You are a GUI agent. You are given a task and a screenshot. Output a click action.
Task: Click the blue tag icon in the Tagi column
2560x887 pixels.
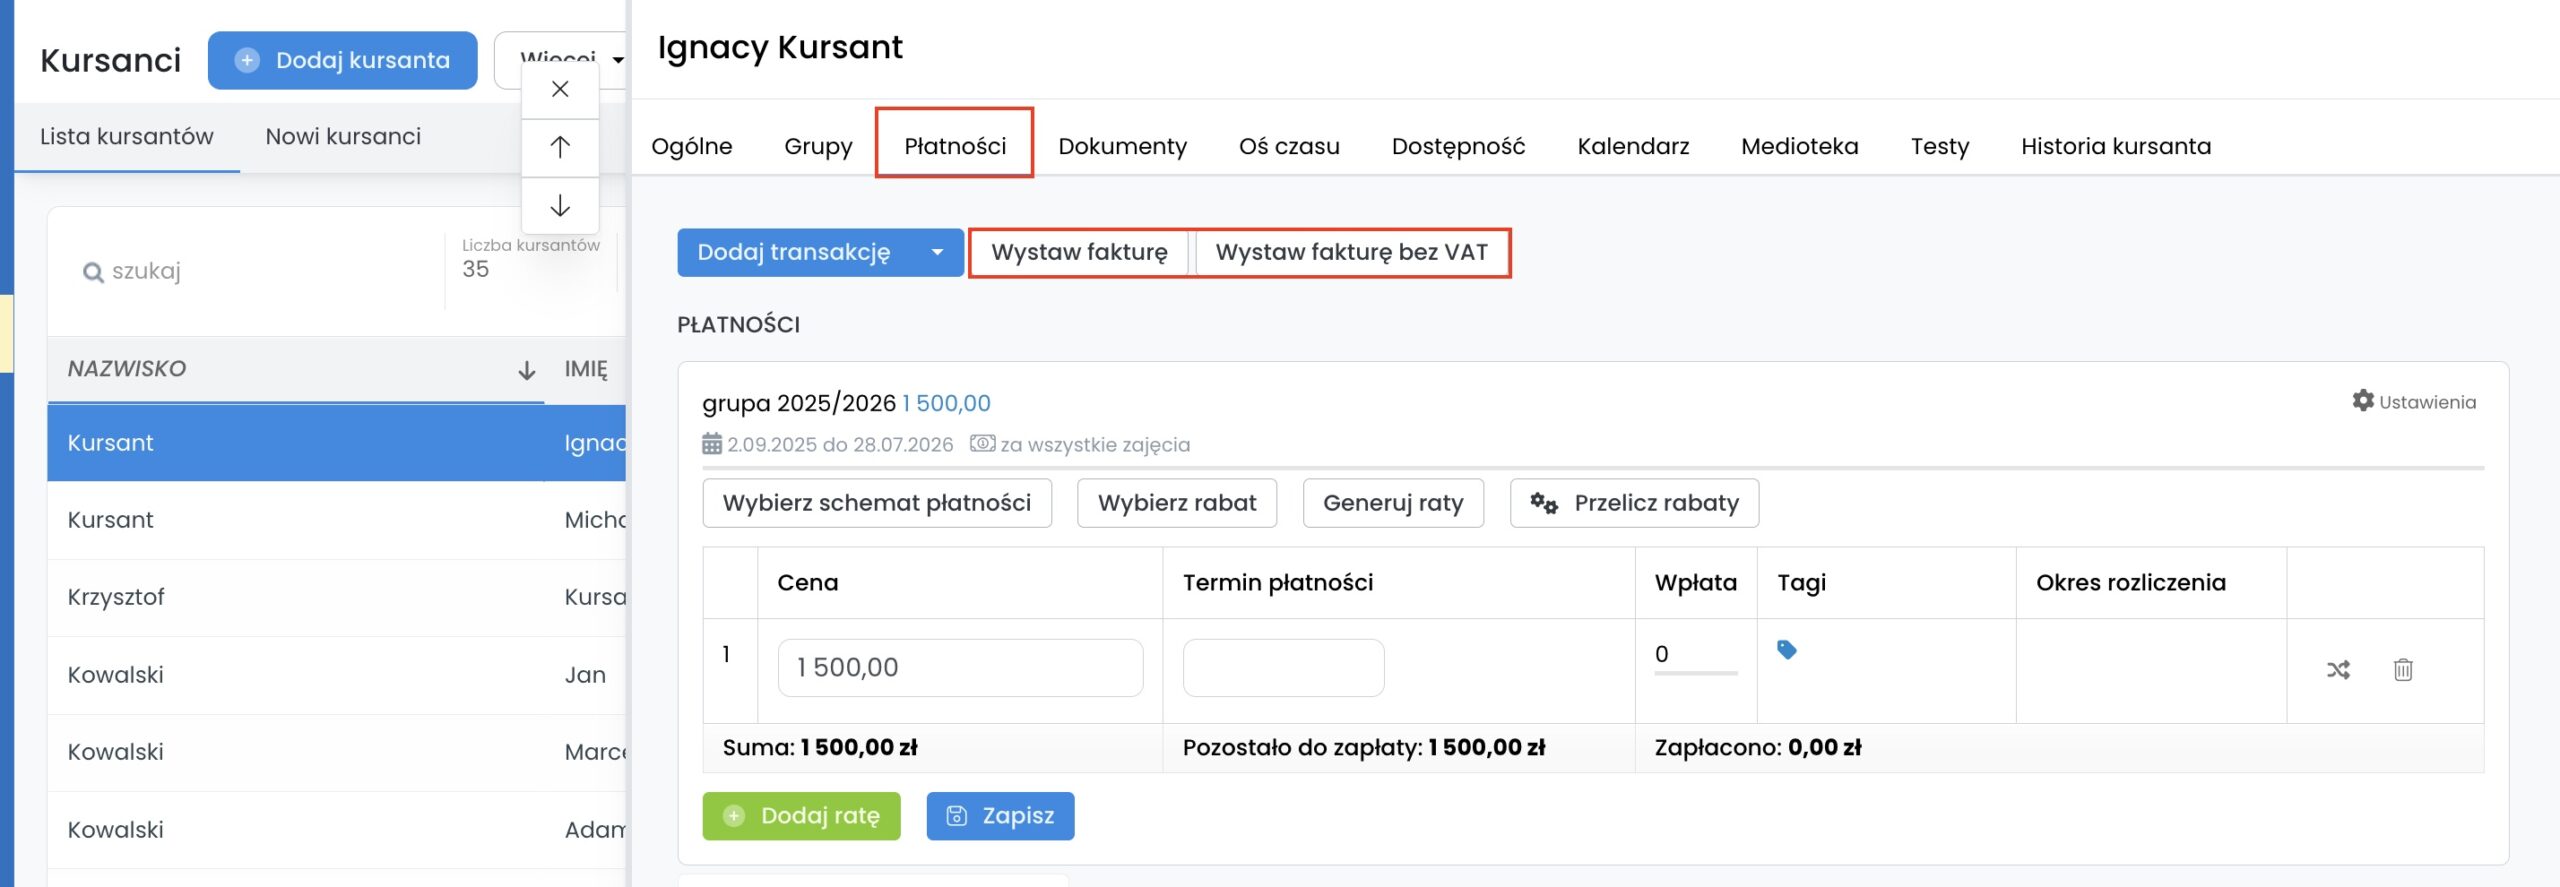point(1786,650)
